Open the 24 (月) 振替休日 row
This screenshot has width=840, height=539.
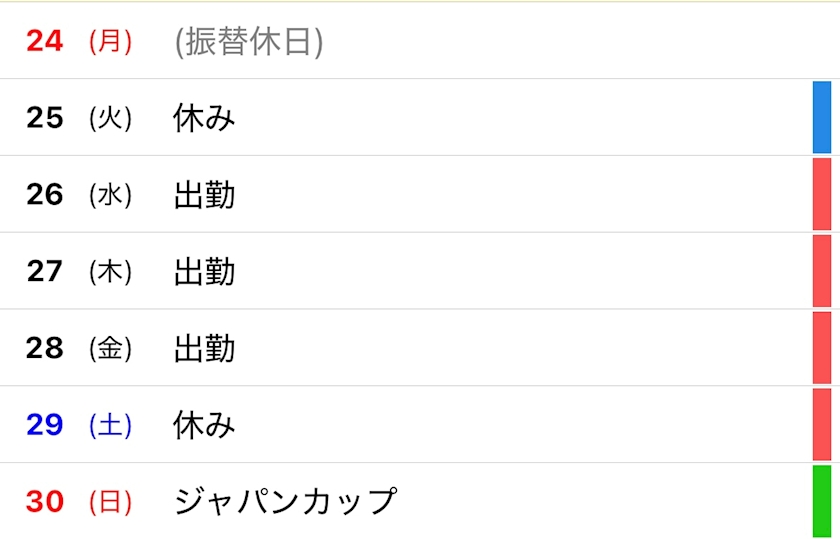pyautogui.click(x=248, y=42)
